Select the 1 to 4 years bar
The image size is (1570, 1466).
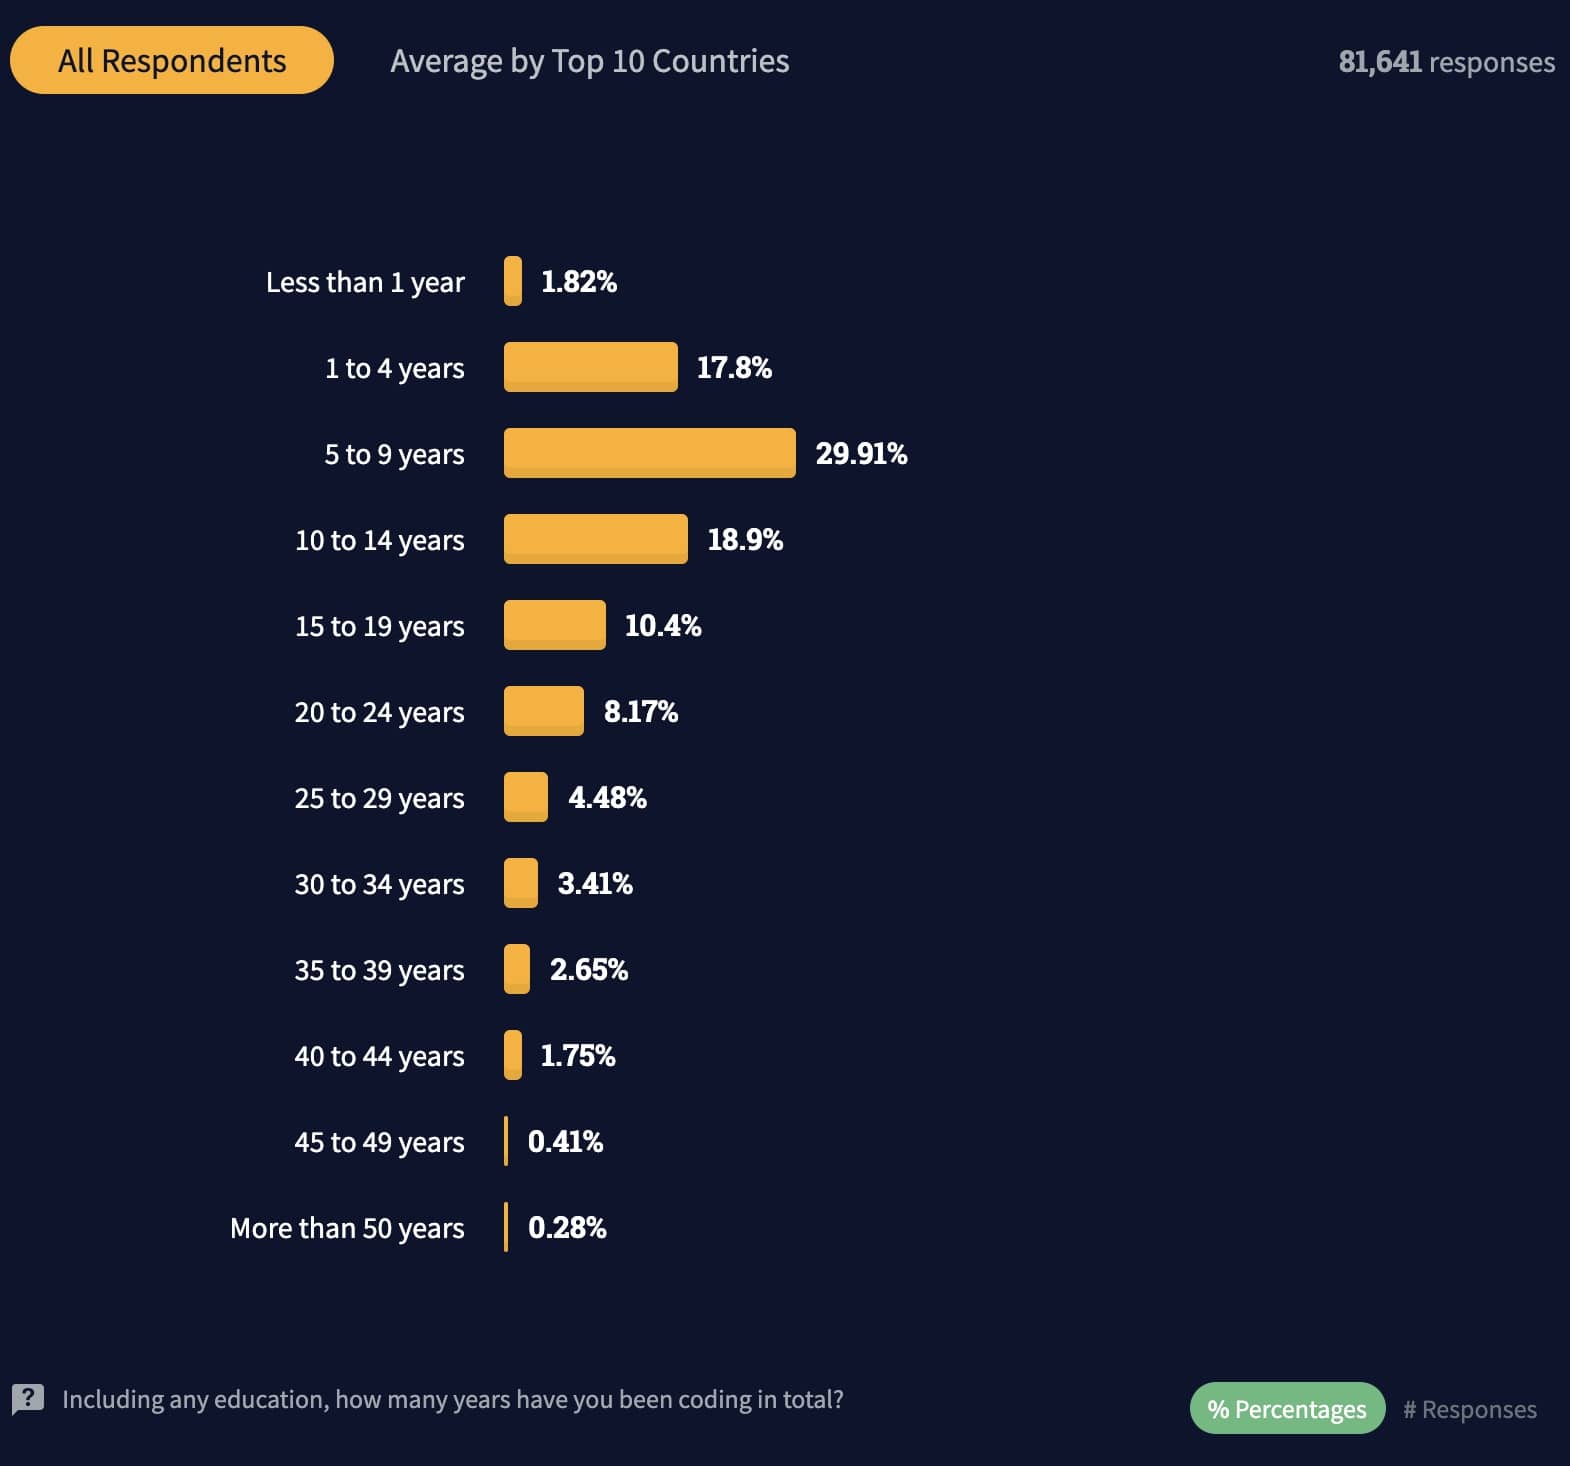(590, 367)
